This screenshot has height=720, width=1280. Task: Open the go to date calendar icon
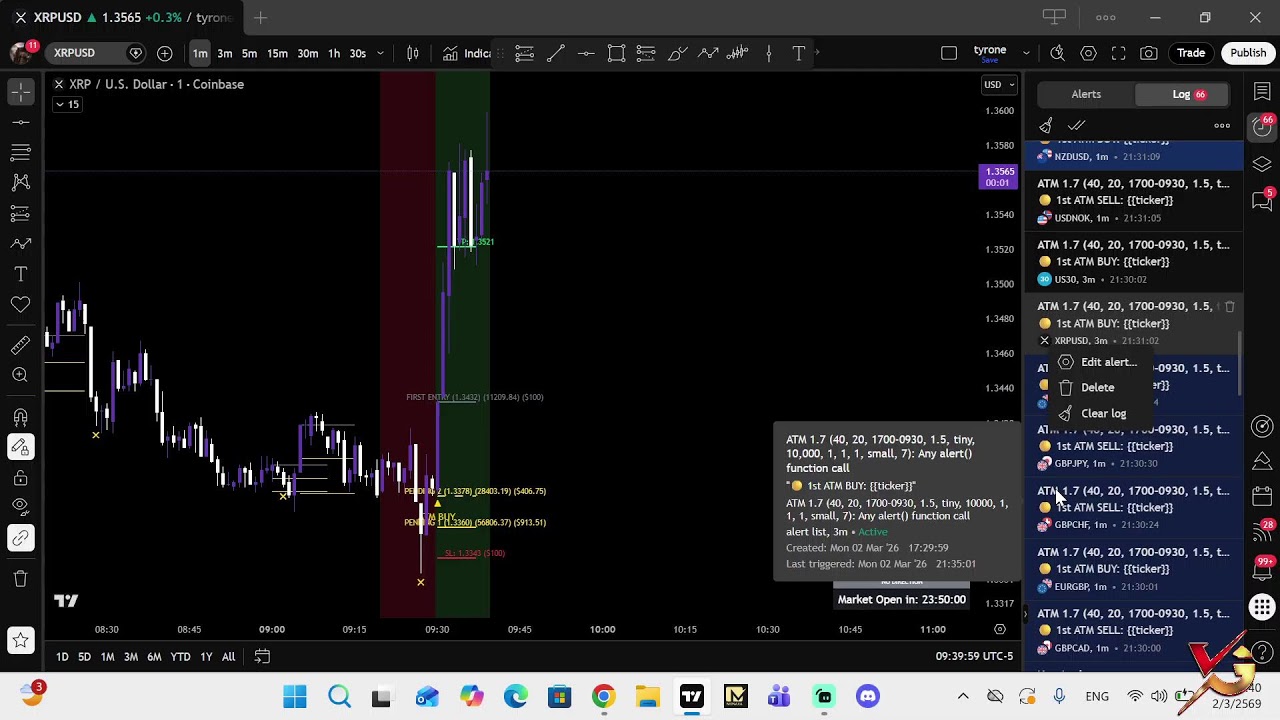tap(262, 657)
